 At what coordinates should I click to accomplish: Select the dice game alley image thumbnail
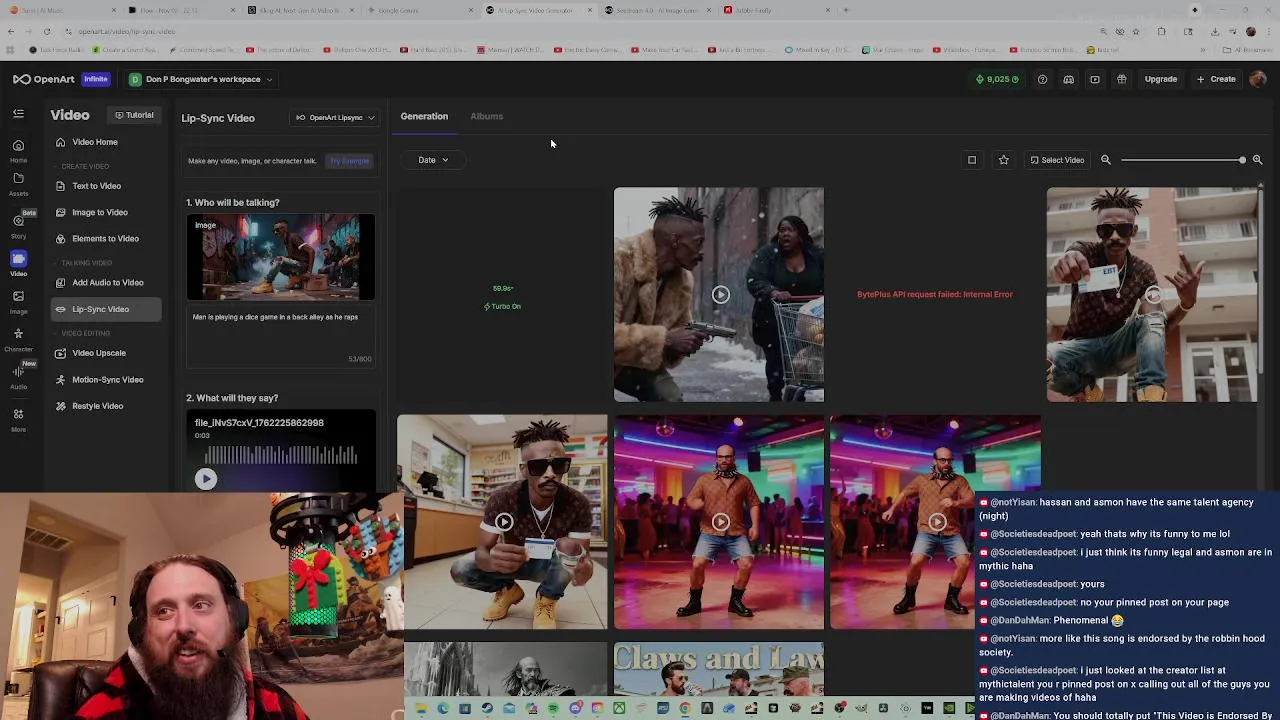(281, 257)
